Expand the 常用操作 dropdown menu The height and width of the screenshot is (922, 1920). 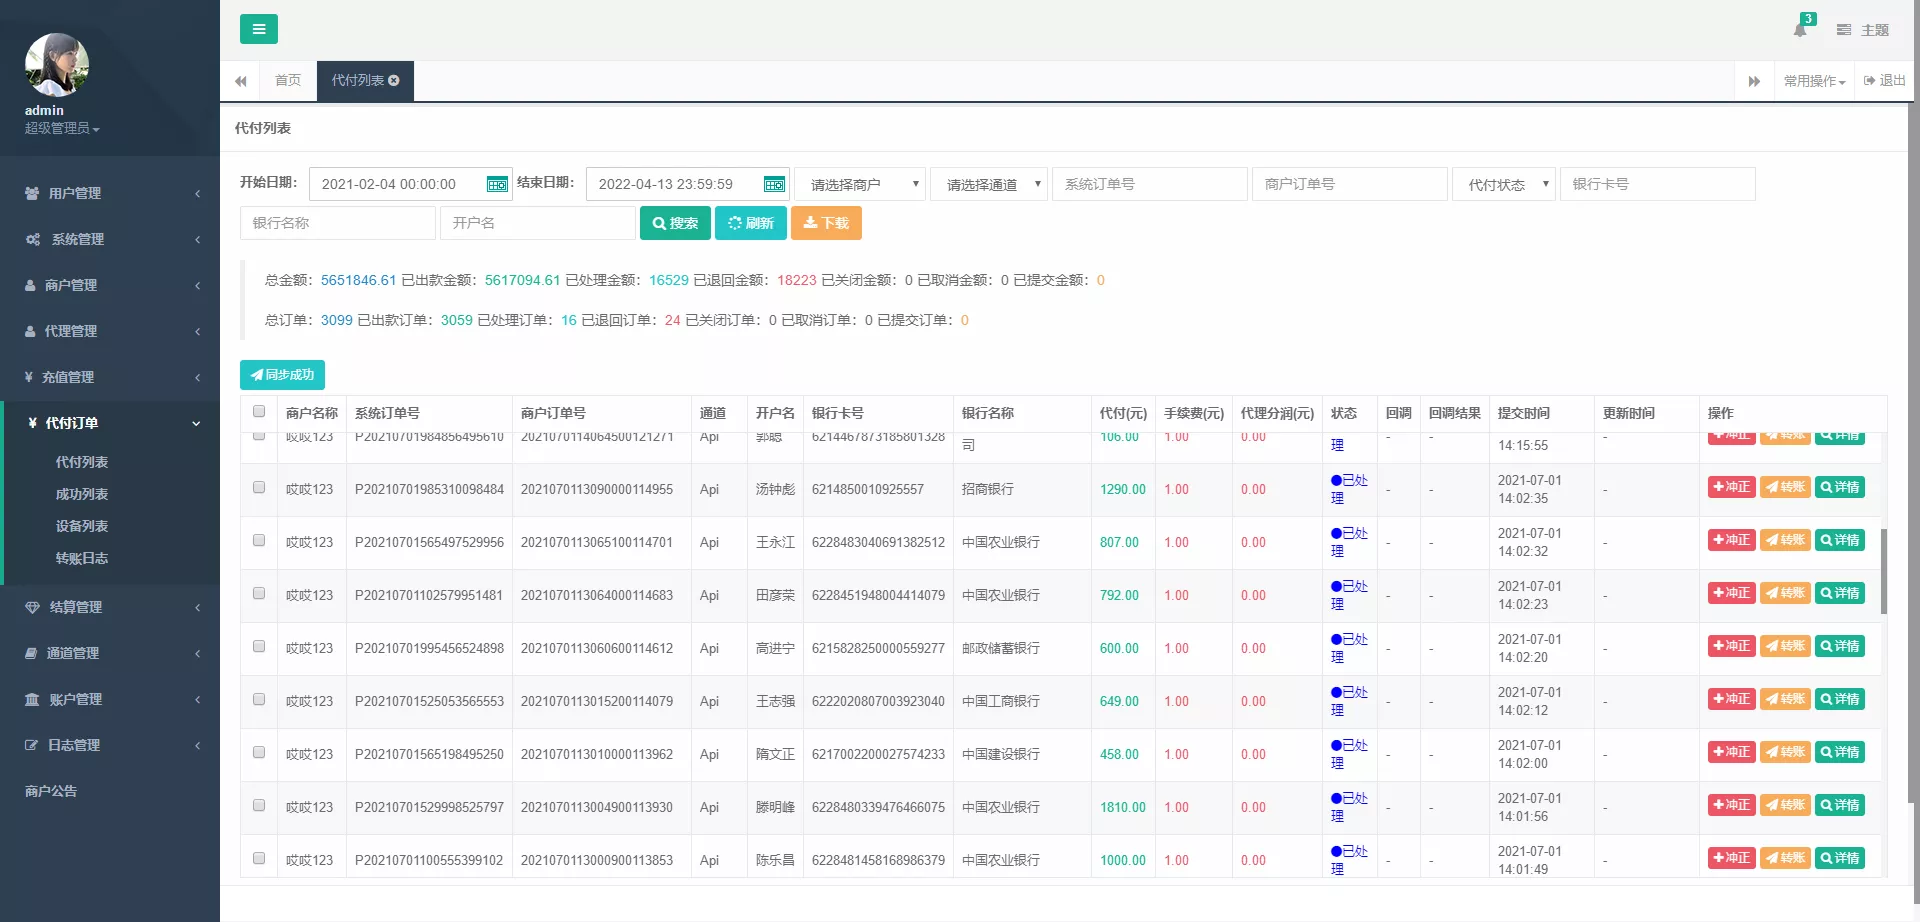(x=1814, y=81)
